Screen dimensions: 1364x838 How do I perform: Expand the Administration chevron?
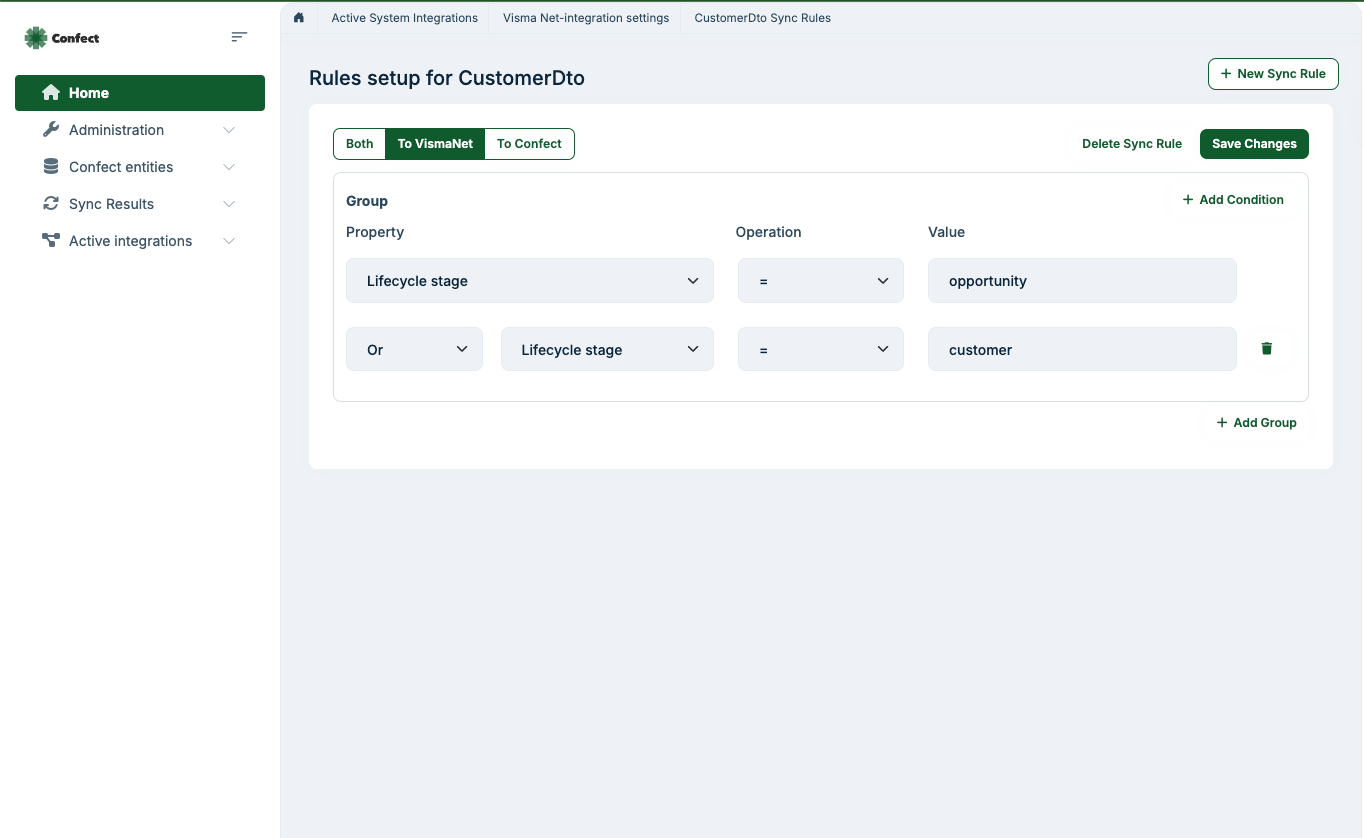coord(229,130)
